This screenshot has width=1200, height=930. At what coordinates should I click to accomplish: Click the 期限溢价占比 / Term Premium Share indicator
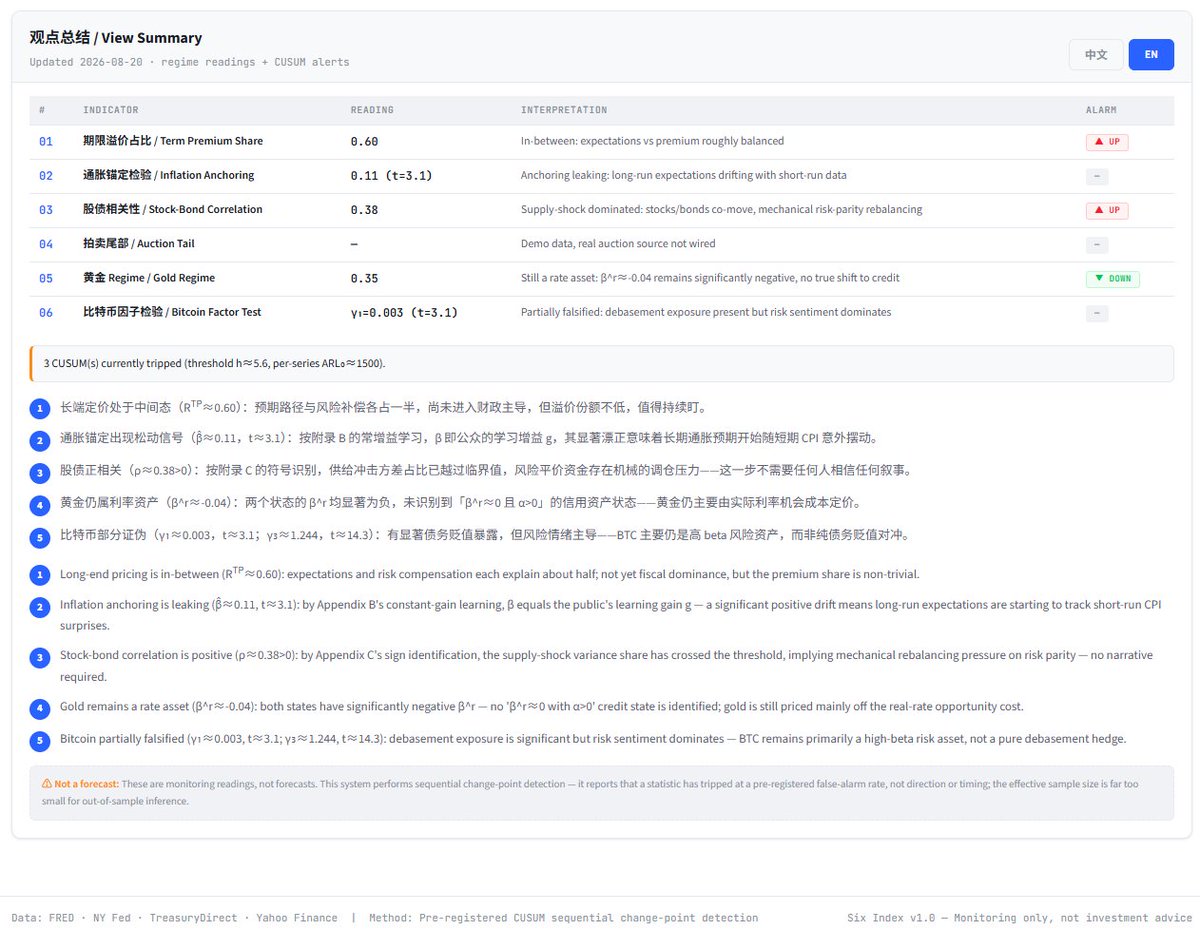[173, 141]
